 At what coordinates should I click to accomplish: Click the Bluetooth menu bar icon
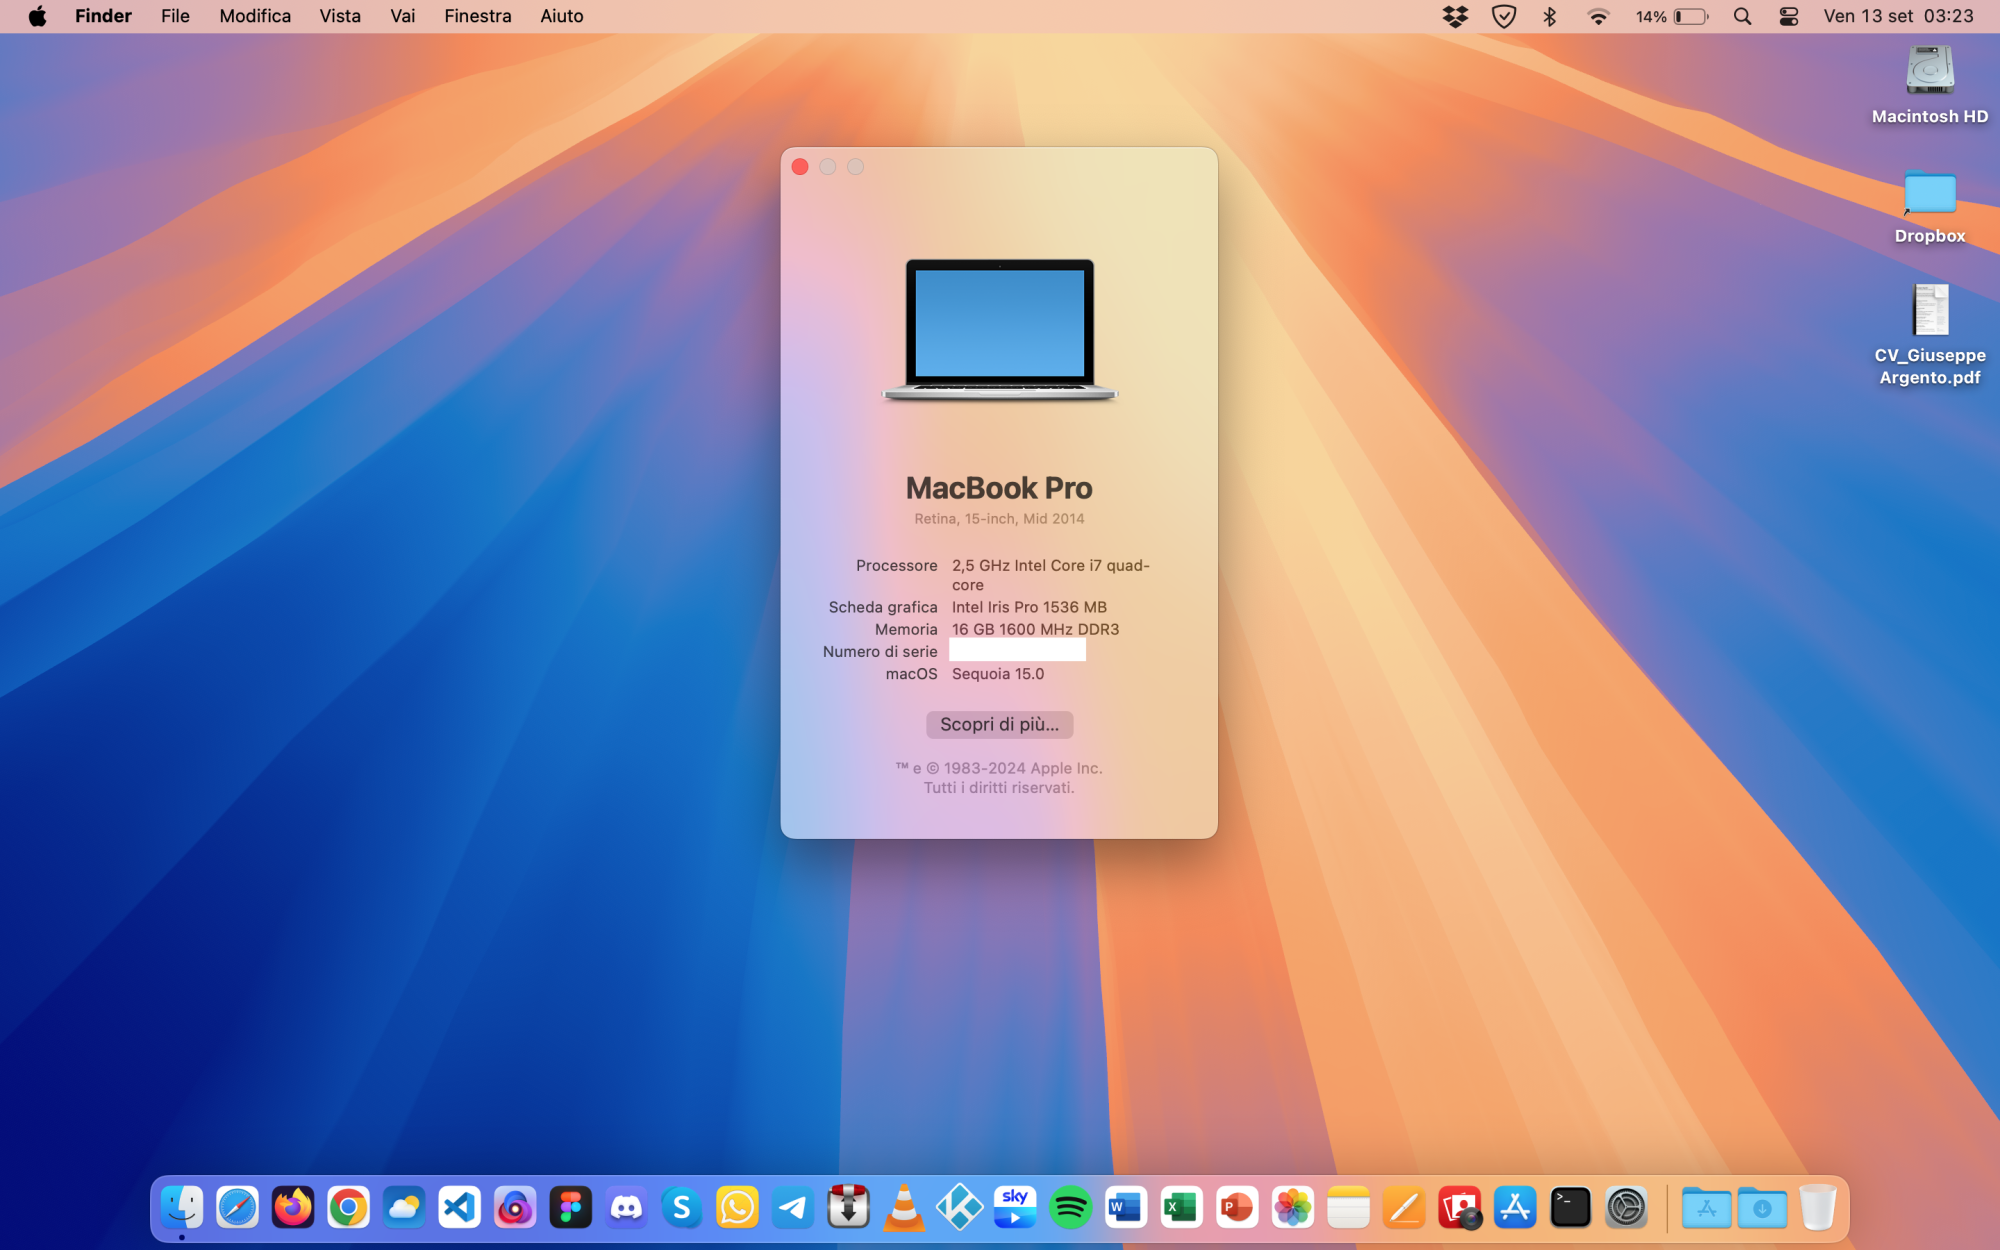pos(1550,17)
